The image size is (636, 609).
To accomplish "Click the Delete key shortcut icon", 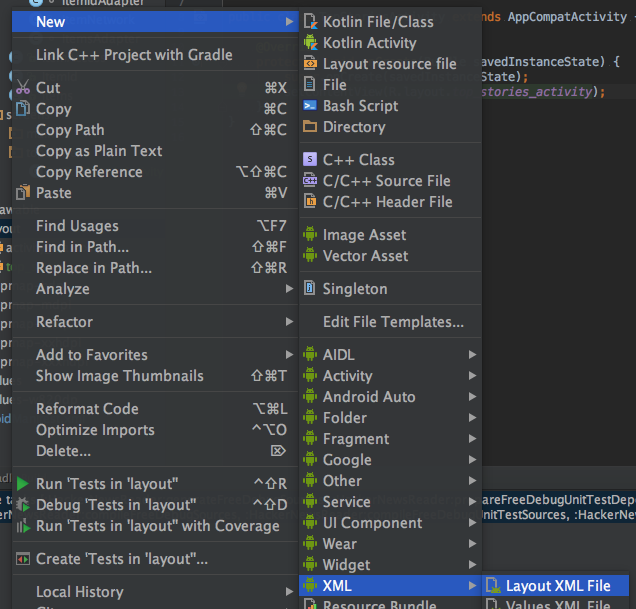I will click(278, 451).
